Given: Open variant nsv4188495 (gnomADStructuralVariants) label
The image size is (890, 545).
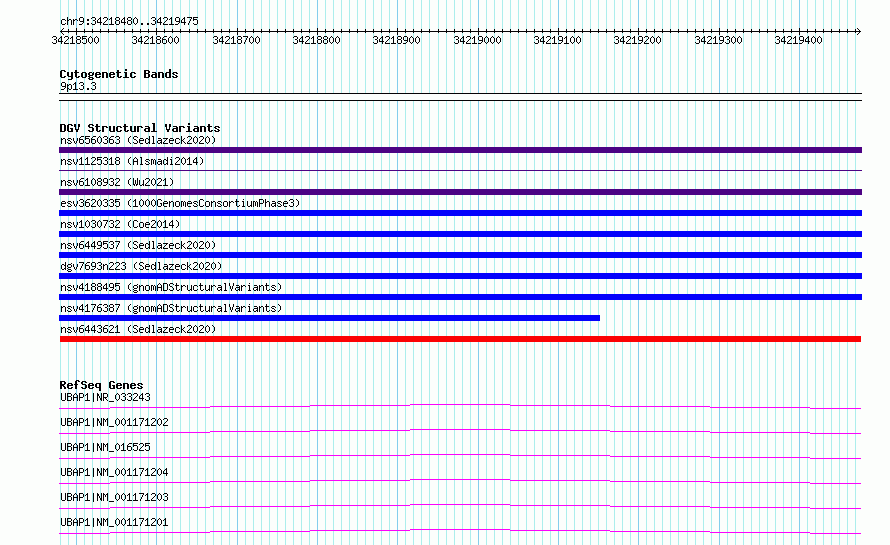Looking at the screenshot, I should (171, 287).
